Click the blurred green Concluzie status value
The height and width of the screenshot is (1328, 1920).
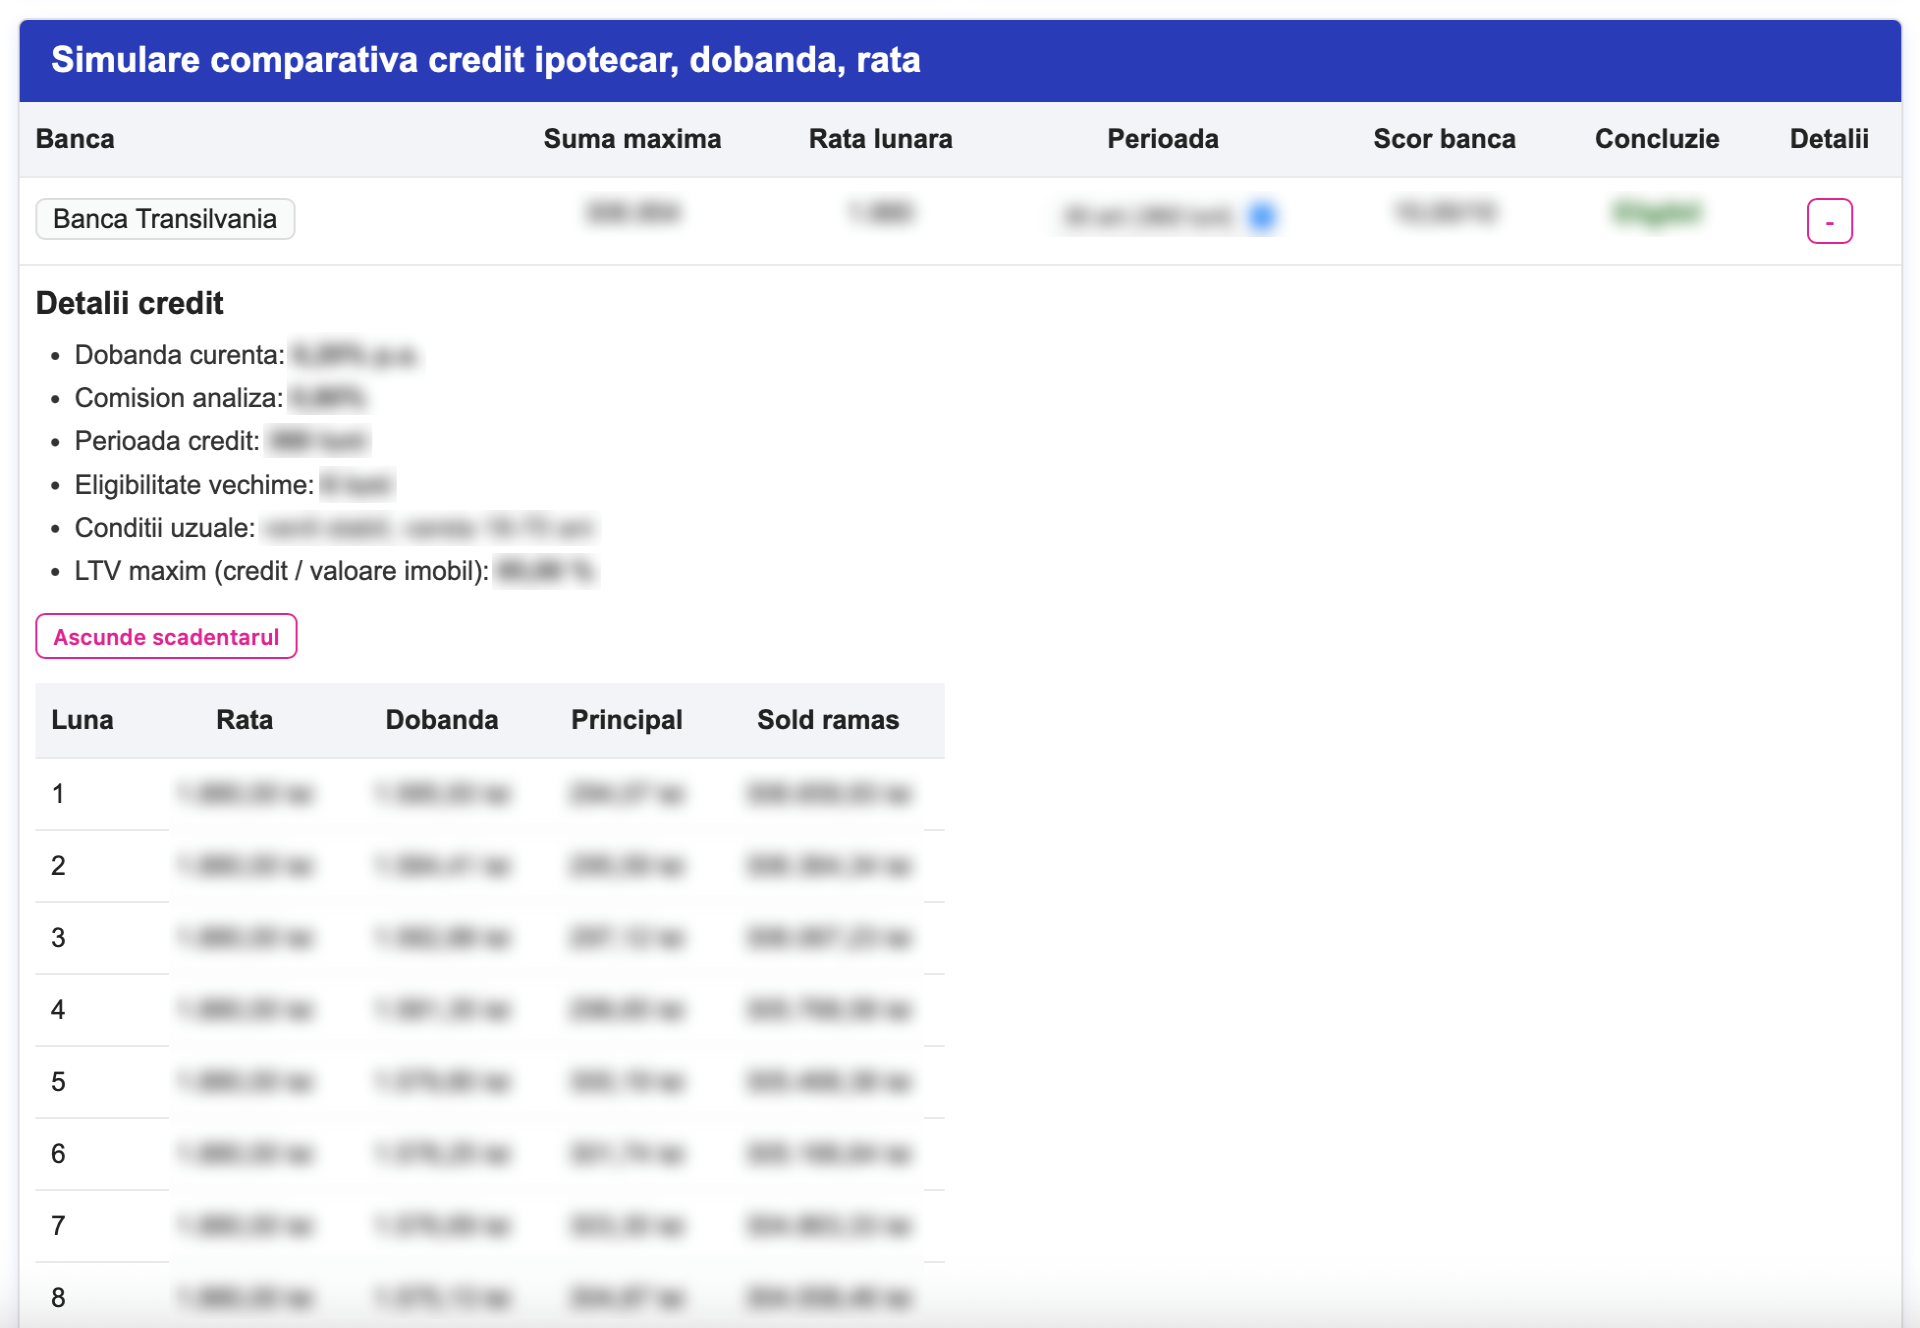tap(1656, 213)
